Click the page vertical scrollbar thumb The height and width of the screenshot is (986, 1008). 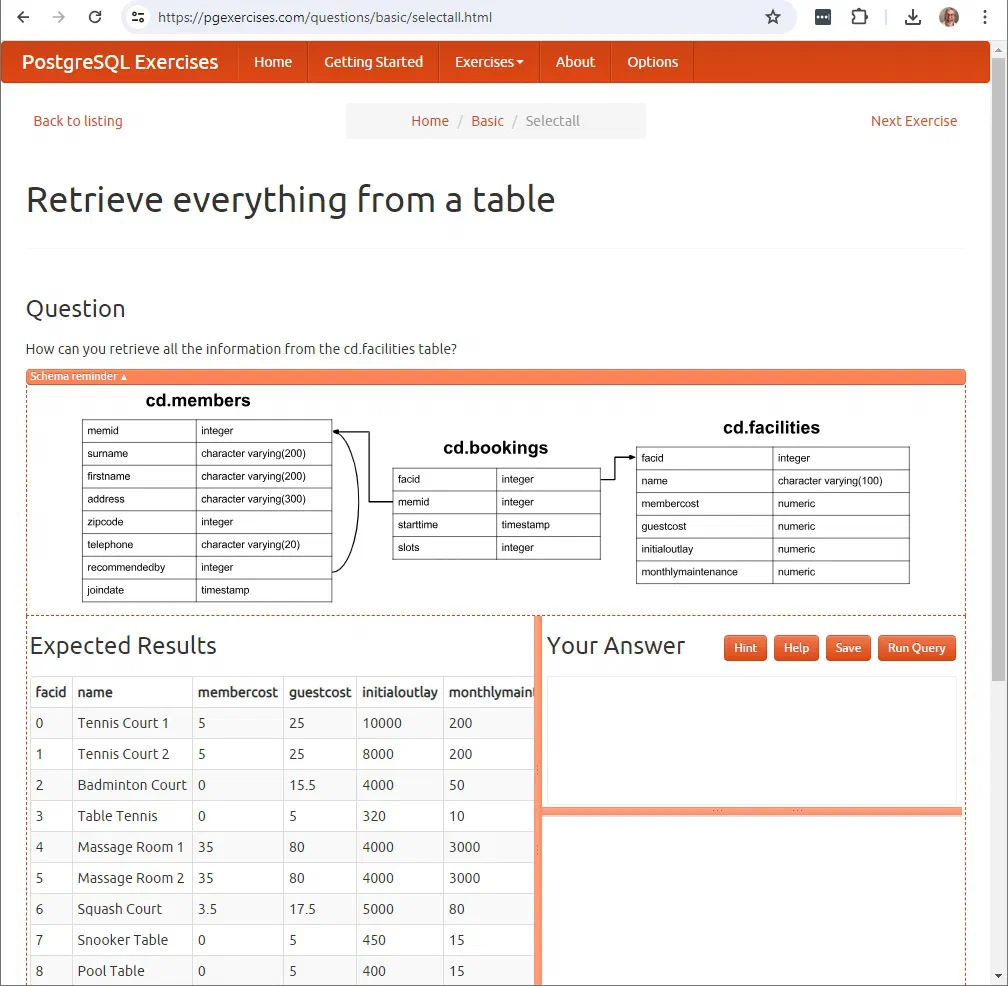click(998, 369)
